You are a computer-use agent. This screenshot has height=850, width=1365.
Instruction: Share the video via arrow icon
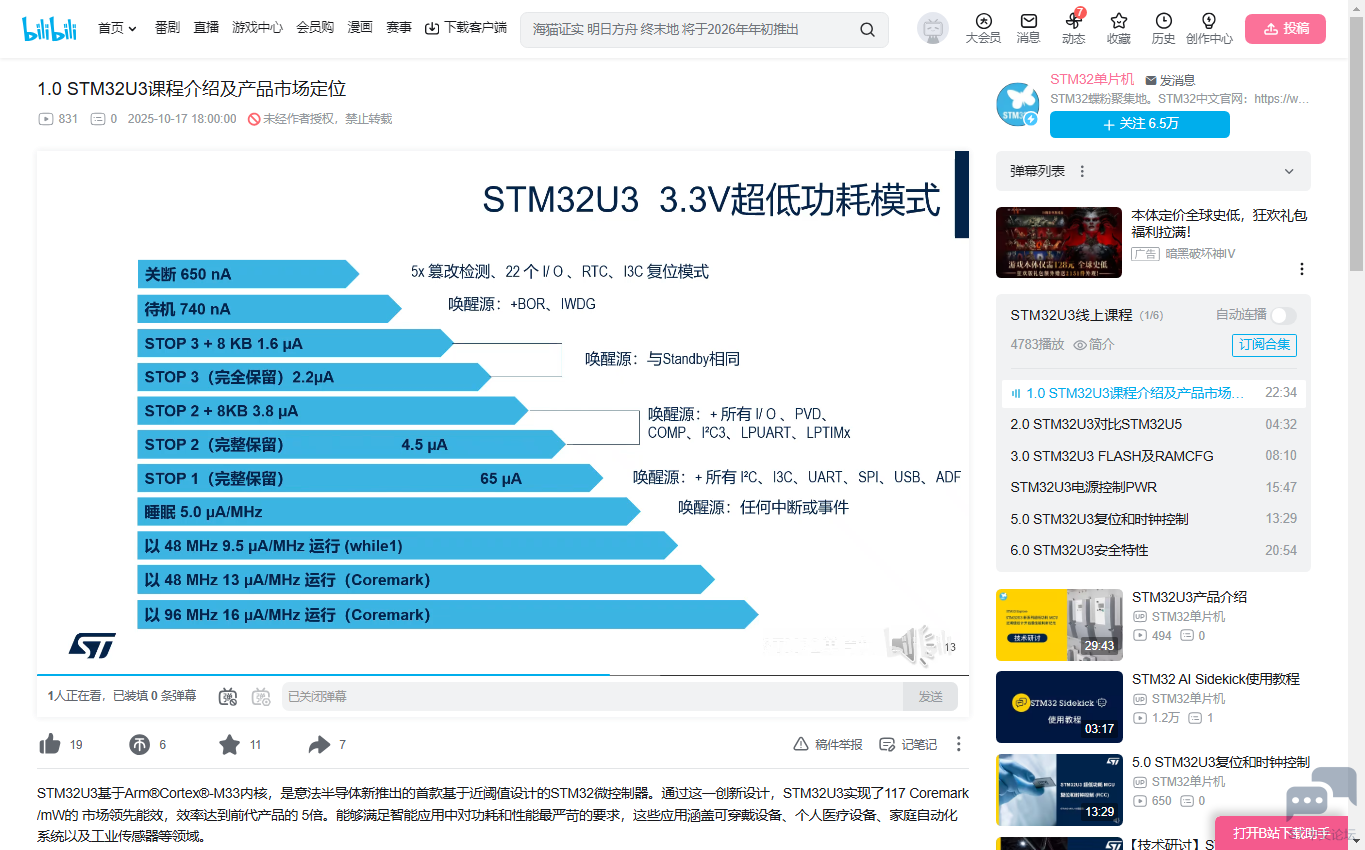[x=320, y=744]
